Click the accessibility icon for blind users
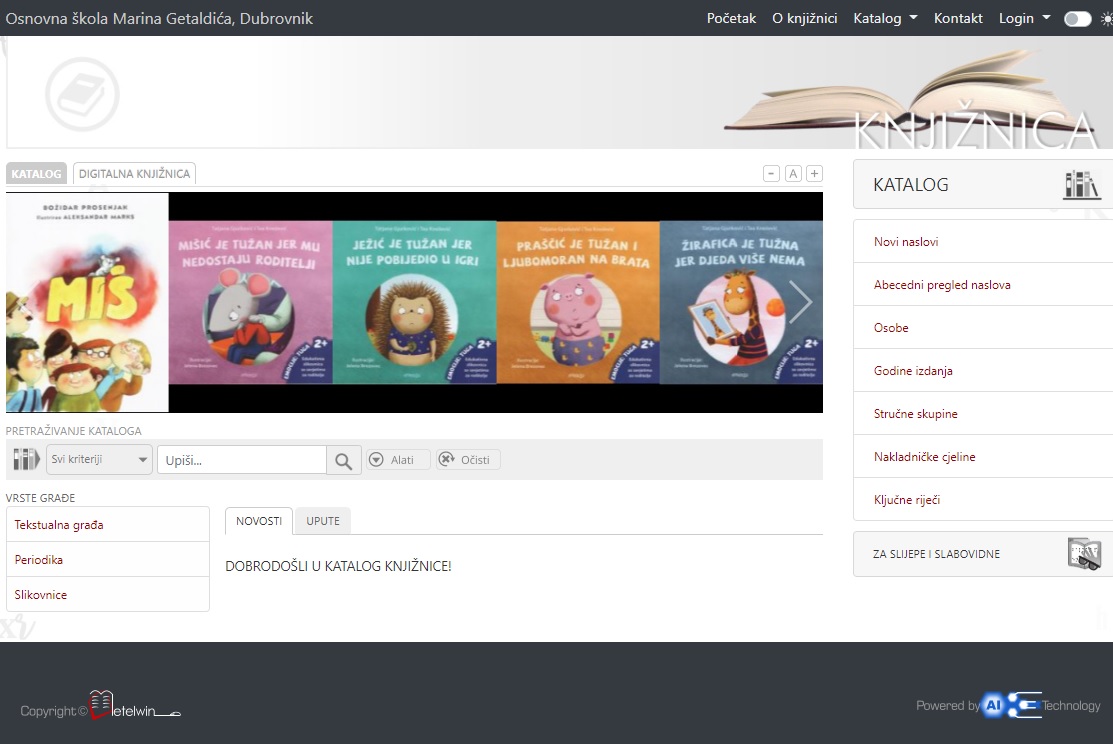 (x=1084, y=554)
